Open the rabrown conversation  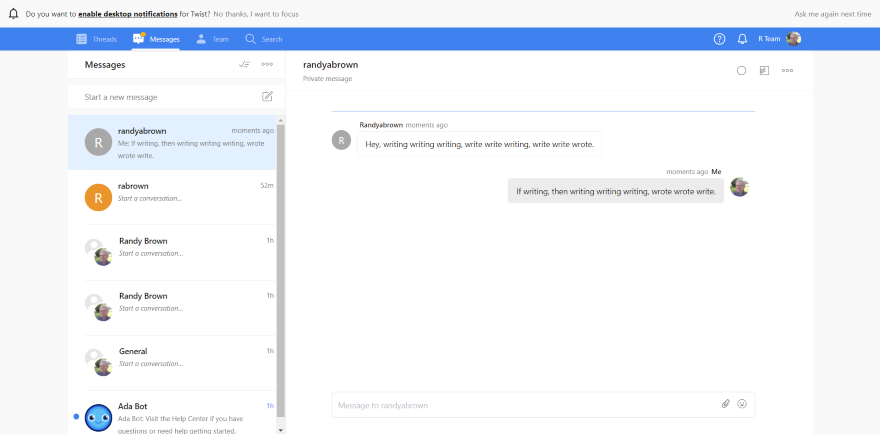tap(172, 197)
